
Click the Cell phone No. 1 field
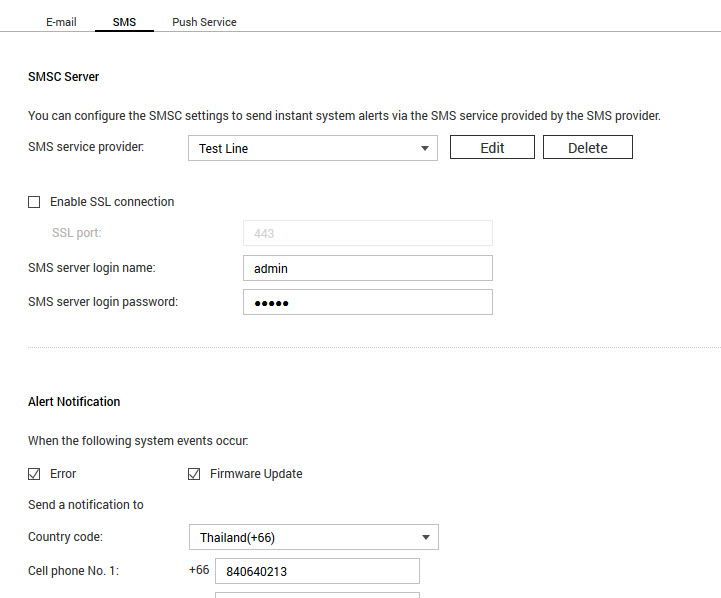point(317,571)
